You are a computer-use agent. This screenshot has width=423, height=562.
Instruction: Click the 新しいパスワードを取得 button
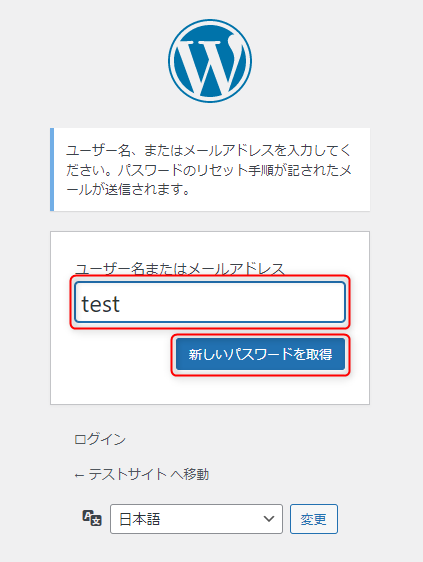point(260,354)
